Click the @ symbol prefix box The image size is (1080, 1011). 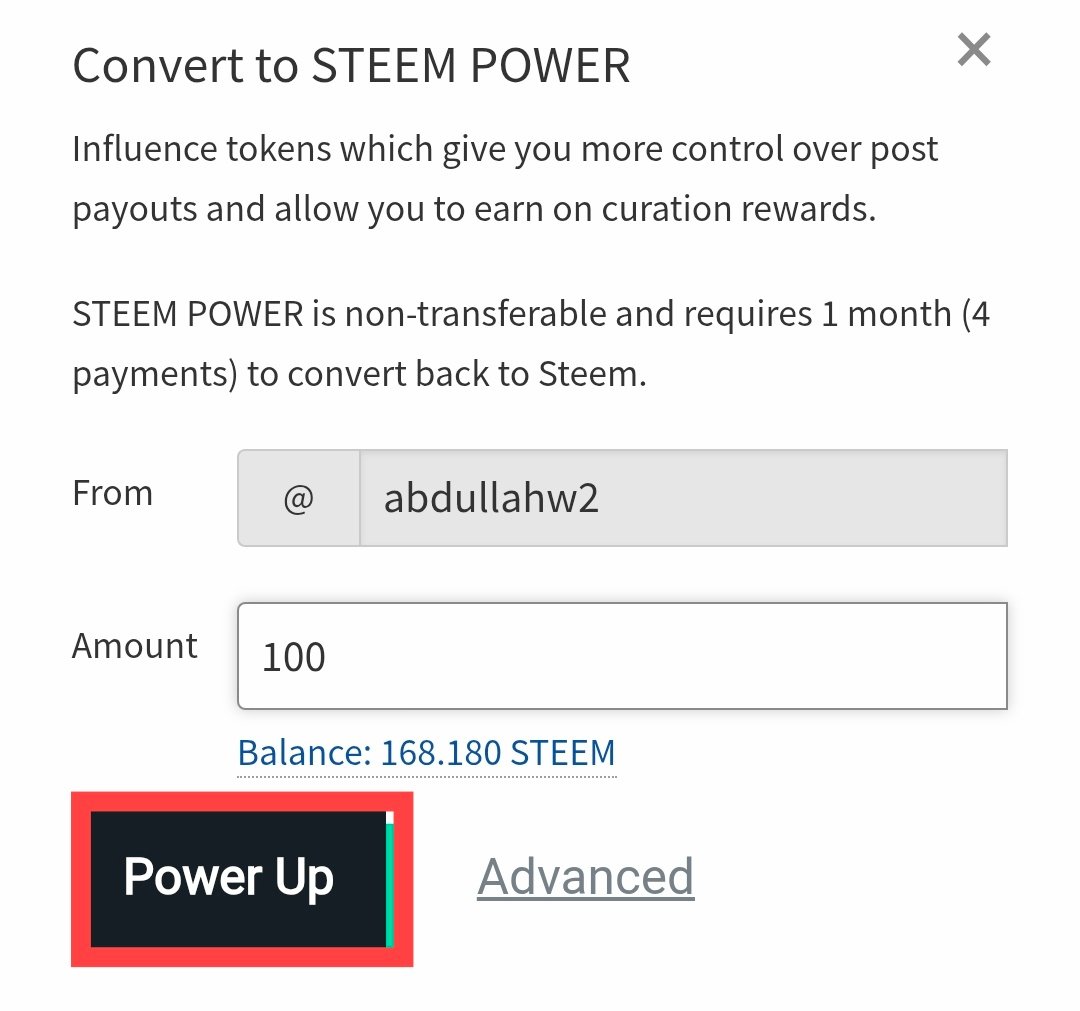point(299,498)
